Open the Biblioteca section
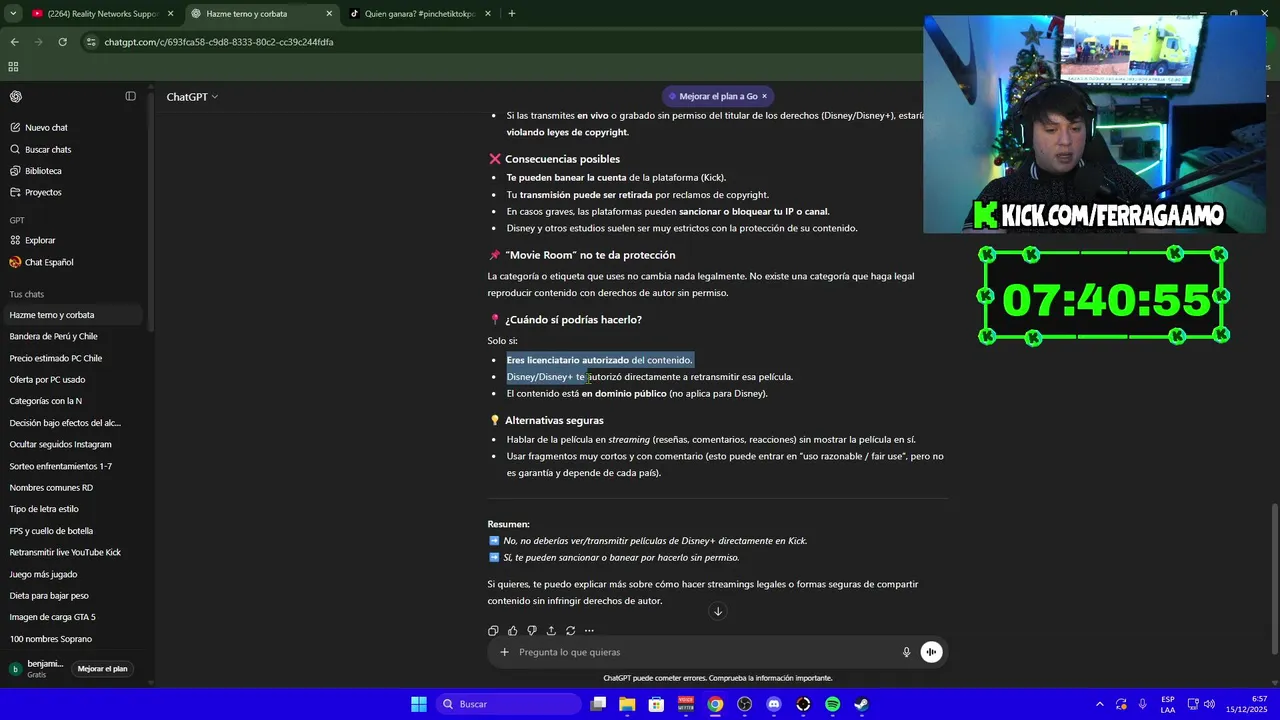This screenshot has width=1280, height=720. tap(43, 171)
